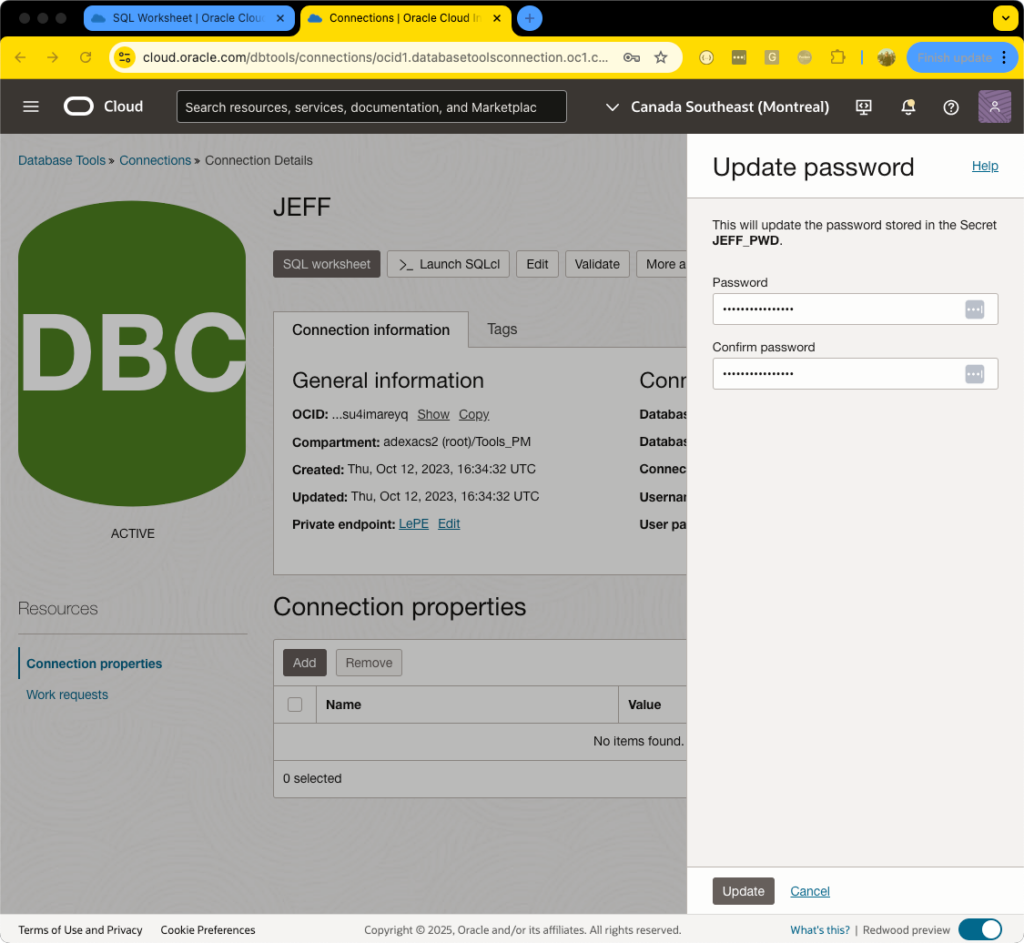Viewport: 1024px width, 943px height.
Task: Edit the private endpoint link
Action: pyautogui.click(x=449, y=524)
